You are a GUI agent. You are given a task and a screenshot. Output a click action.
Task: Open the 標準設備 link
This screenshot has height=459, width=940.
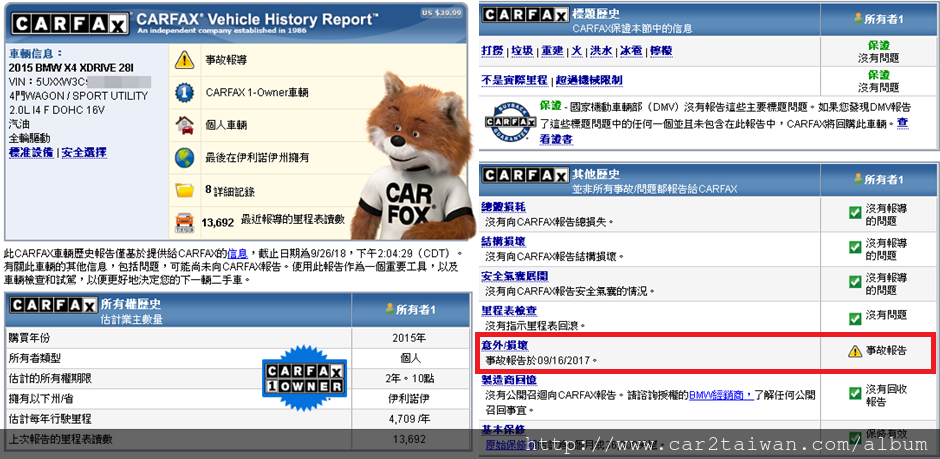coord(31,152)
